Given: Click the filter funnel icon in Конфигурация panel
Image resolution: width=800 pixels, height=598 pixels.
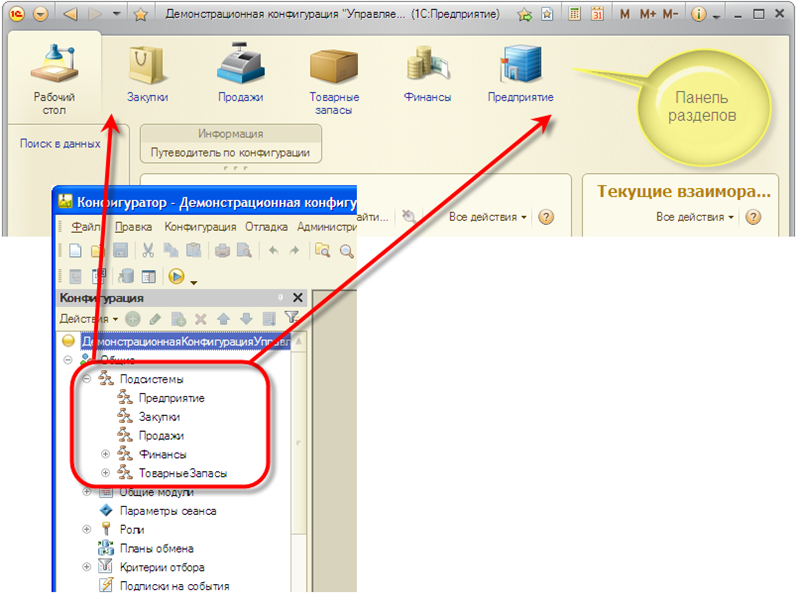Looking at the screenshot, I should 291,318.
